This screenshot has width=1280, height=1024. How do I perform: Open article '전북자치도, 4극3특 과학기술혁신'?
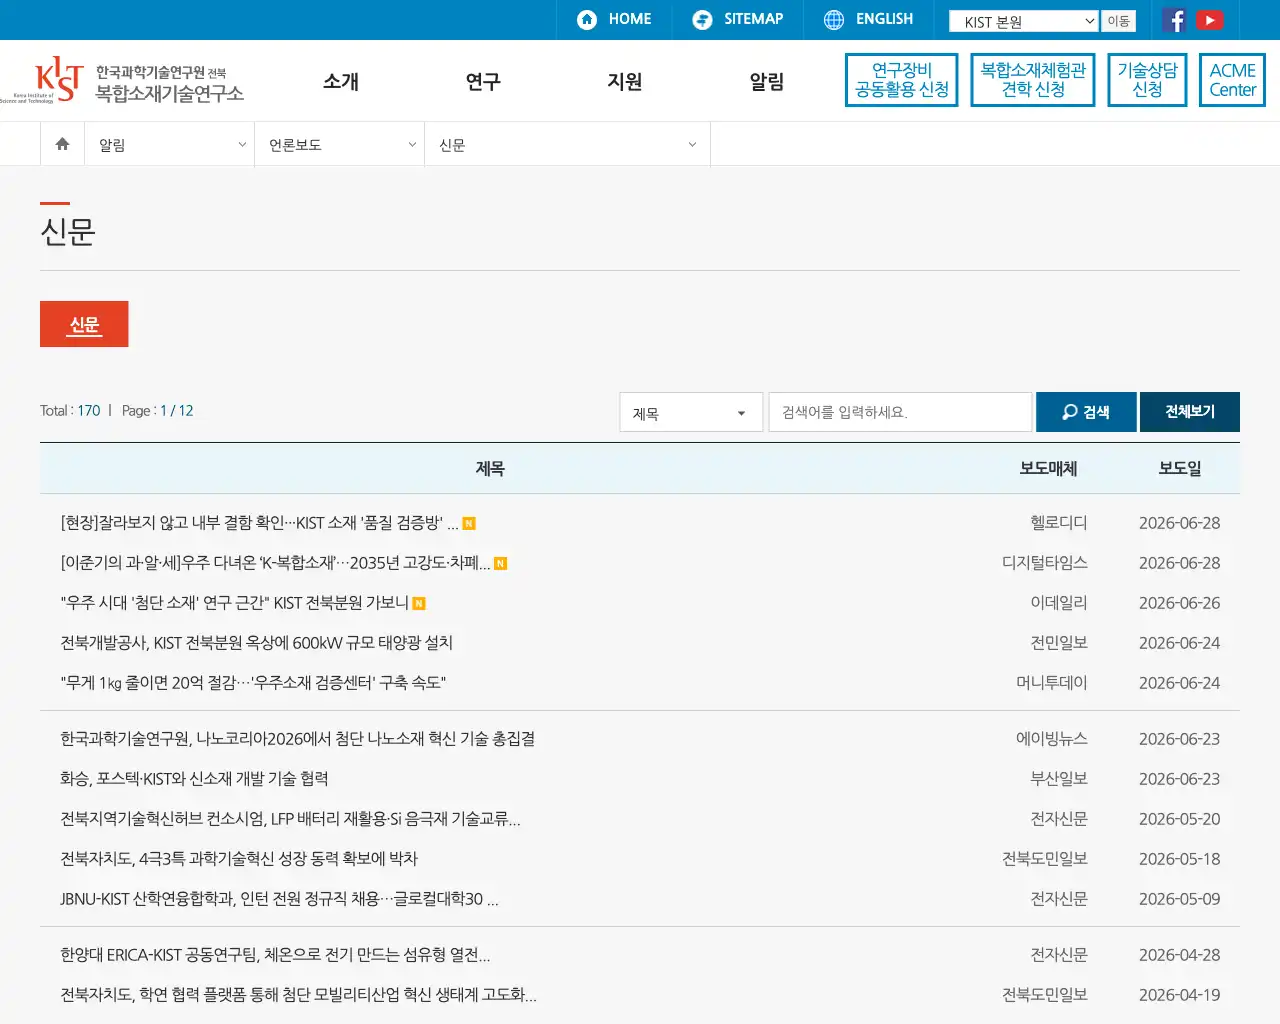[239, 859]
